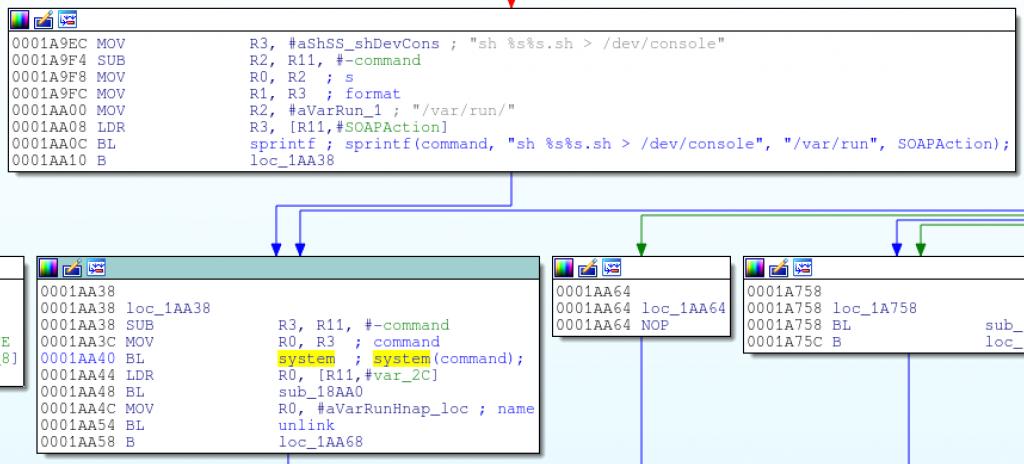Click color palette icon on top MOV node
Viewport: 1024px width, 464px height.
coord(20,20)
